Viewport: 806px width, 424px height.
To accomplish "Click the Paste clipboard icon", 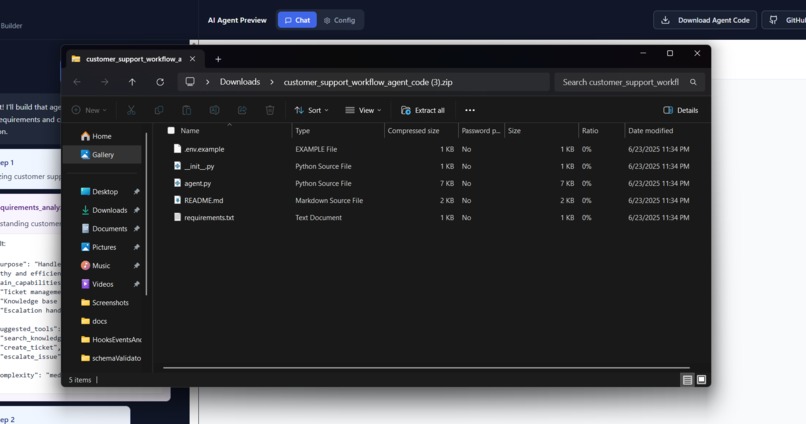I will point(187,110).
